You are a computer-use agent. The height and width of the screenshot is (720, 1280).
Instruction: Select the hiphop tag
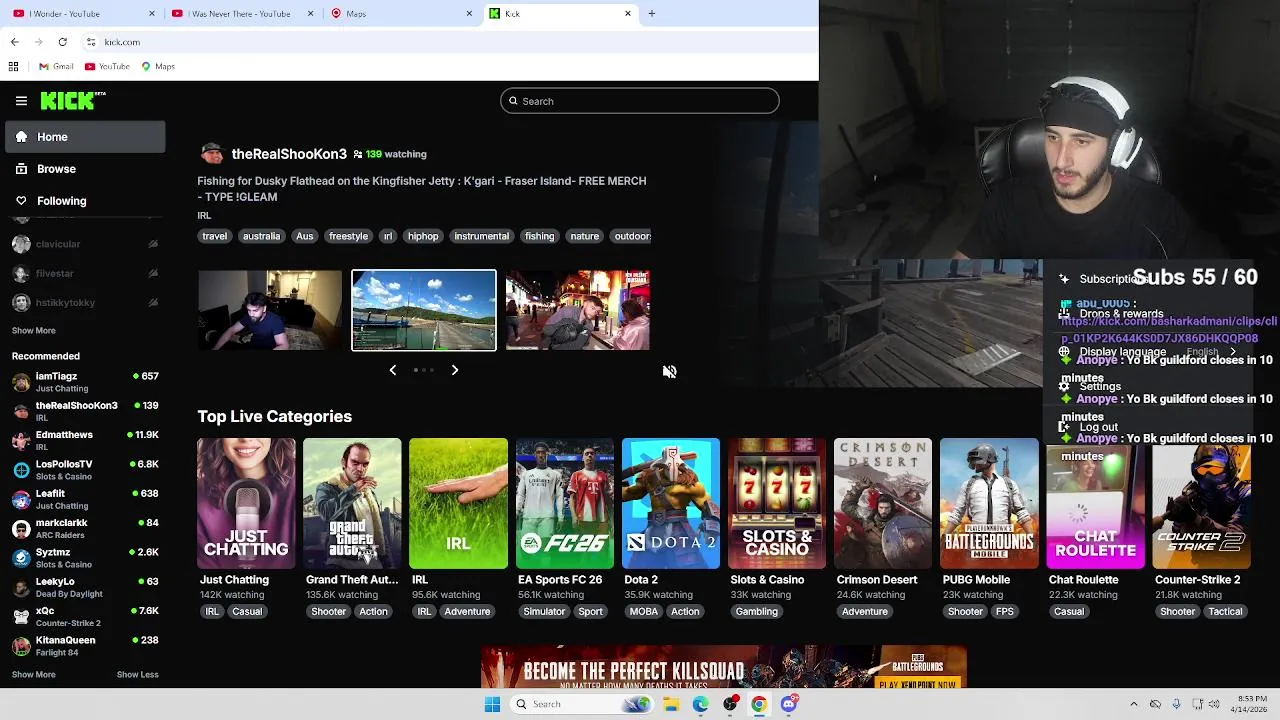[423, 236]
